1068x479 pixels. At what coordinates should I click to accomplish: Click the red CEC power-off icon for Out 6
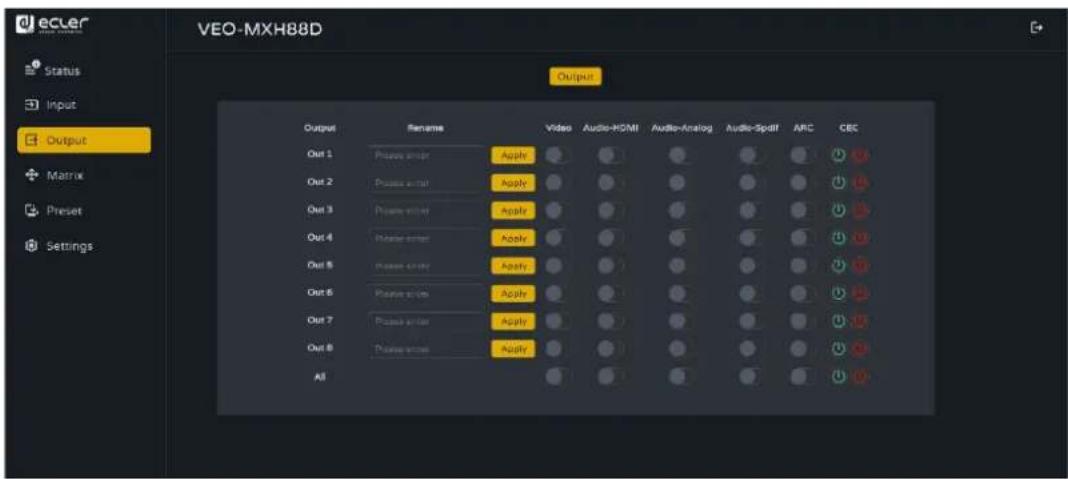(858, 293)
